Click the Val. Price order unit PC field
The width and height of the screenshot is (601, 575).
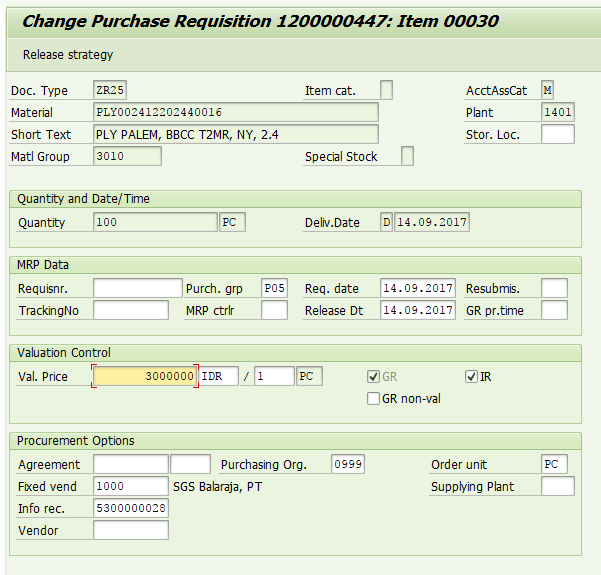(309, 376)
